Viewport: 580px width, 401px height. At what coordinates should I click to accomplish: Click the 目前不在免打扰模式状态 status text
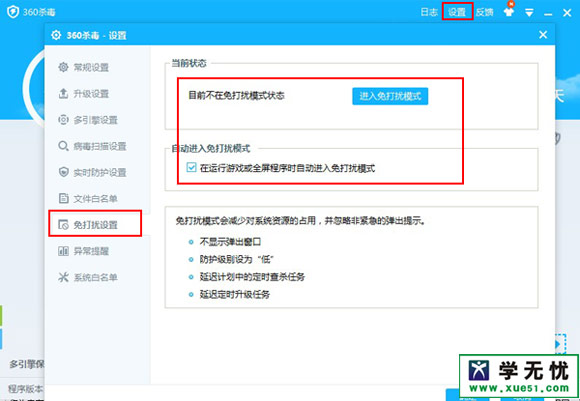(236, 95)
